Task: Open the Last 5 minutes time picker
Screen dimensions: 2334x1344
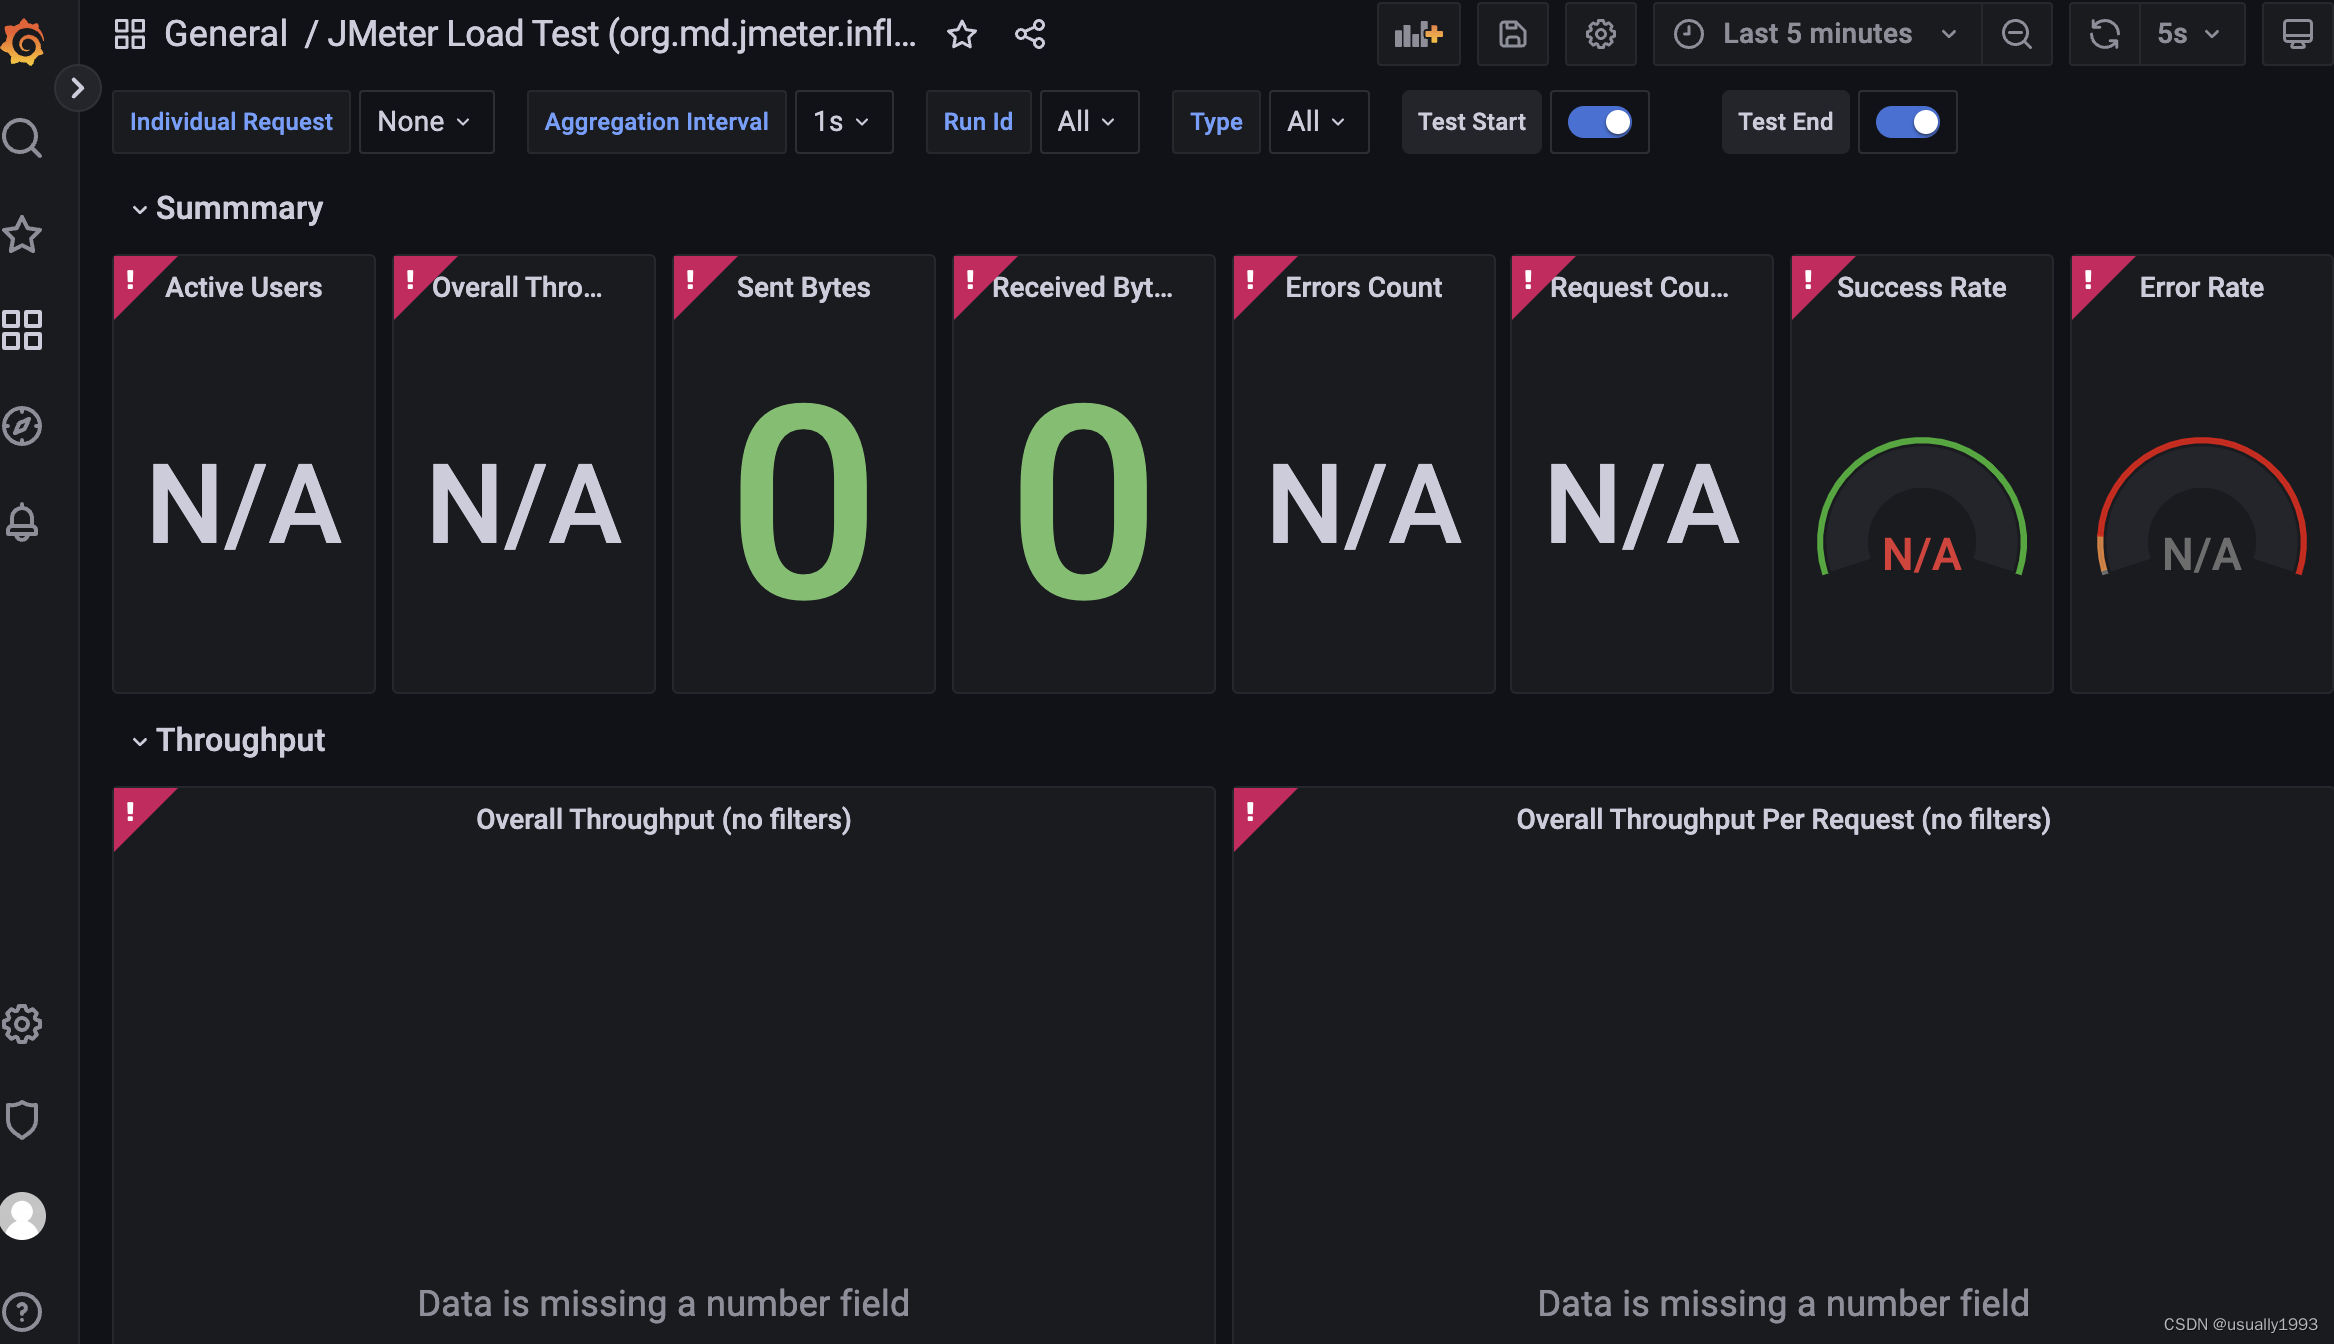Action: tap(1817, 34)
